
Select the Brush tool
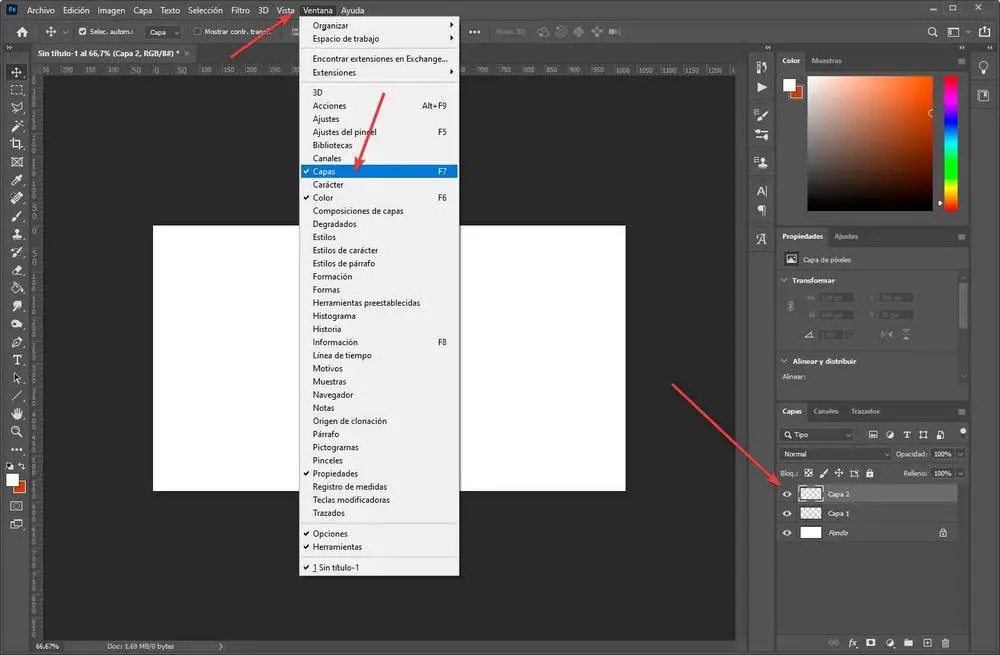(x=17, y=216)
